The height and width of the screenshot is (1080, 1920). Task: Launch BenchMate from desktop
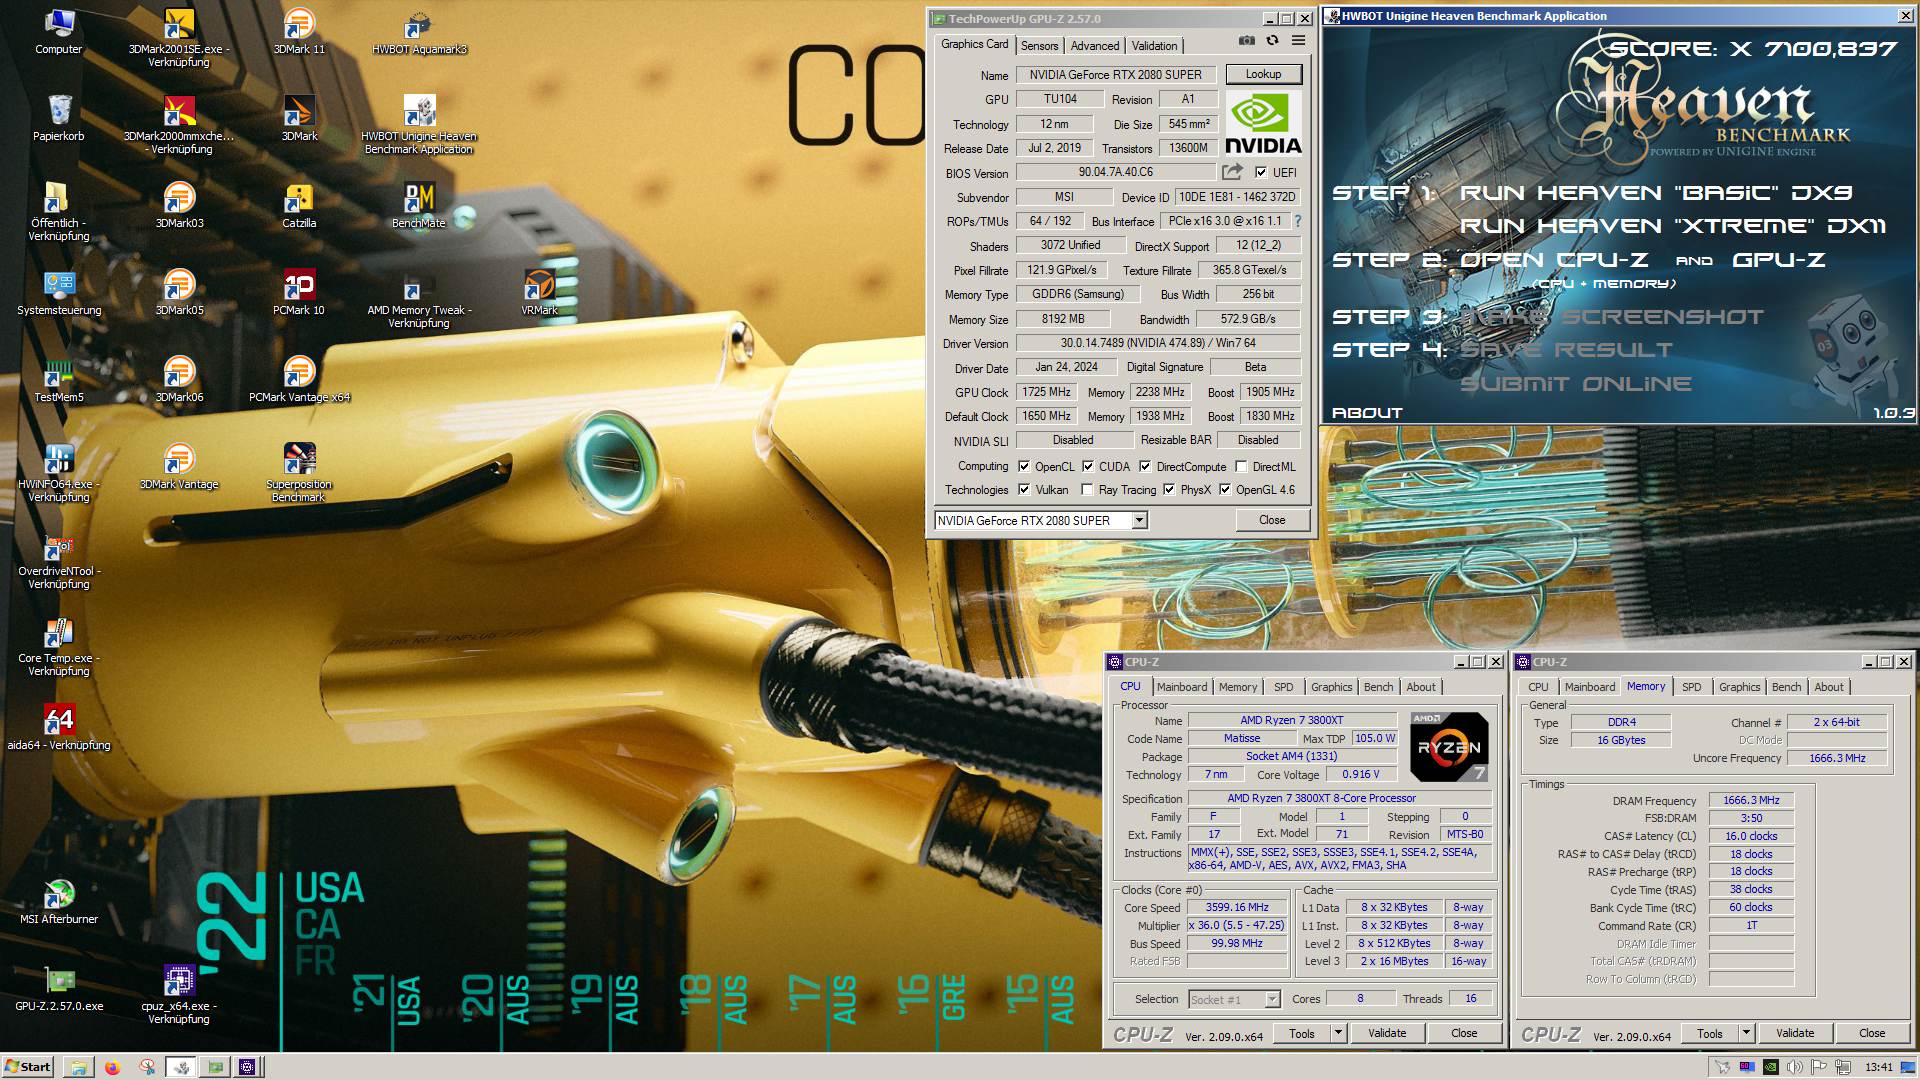click(x=419, y=204)
